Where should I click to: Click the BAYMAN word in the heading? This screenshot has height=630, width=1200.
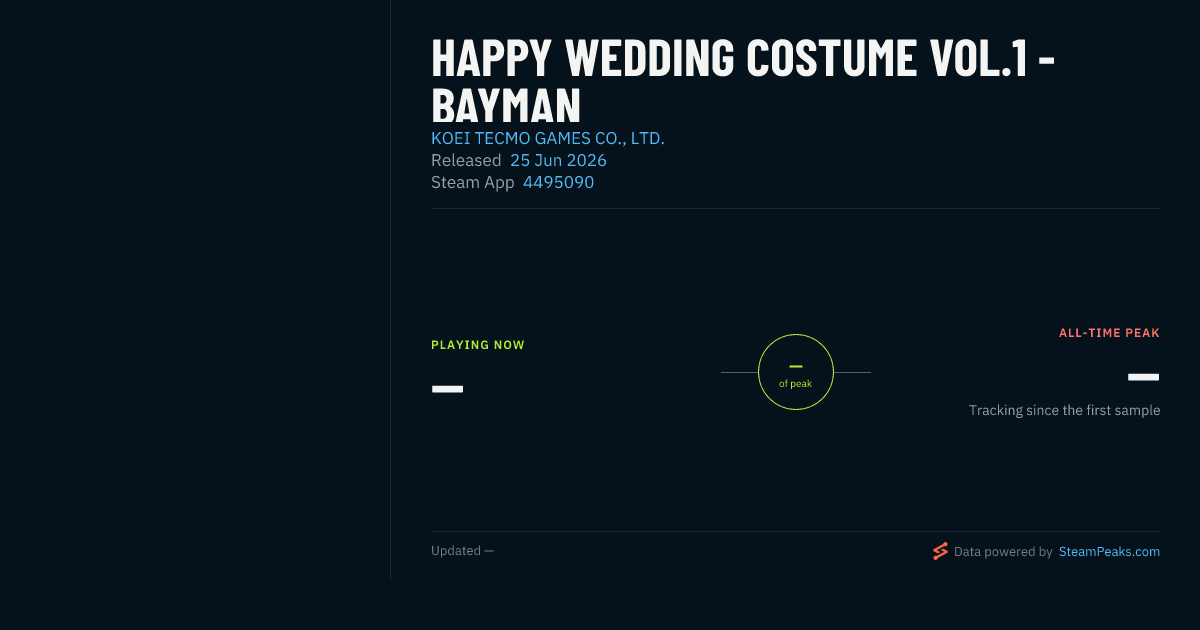pyautogui.click(x=506, y=106)
